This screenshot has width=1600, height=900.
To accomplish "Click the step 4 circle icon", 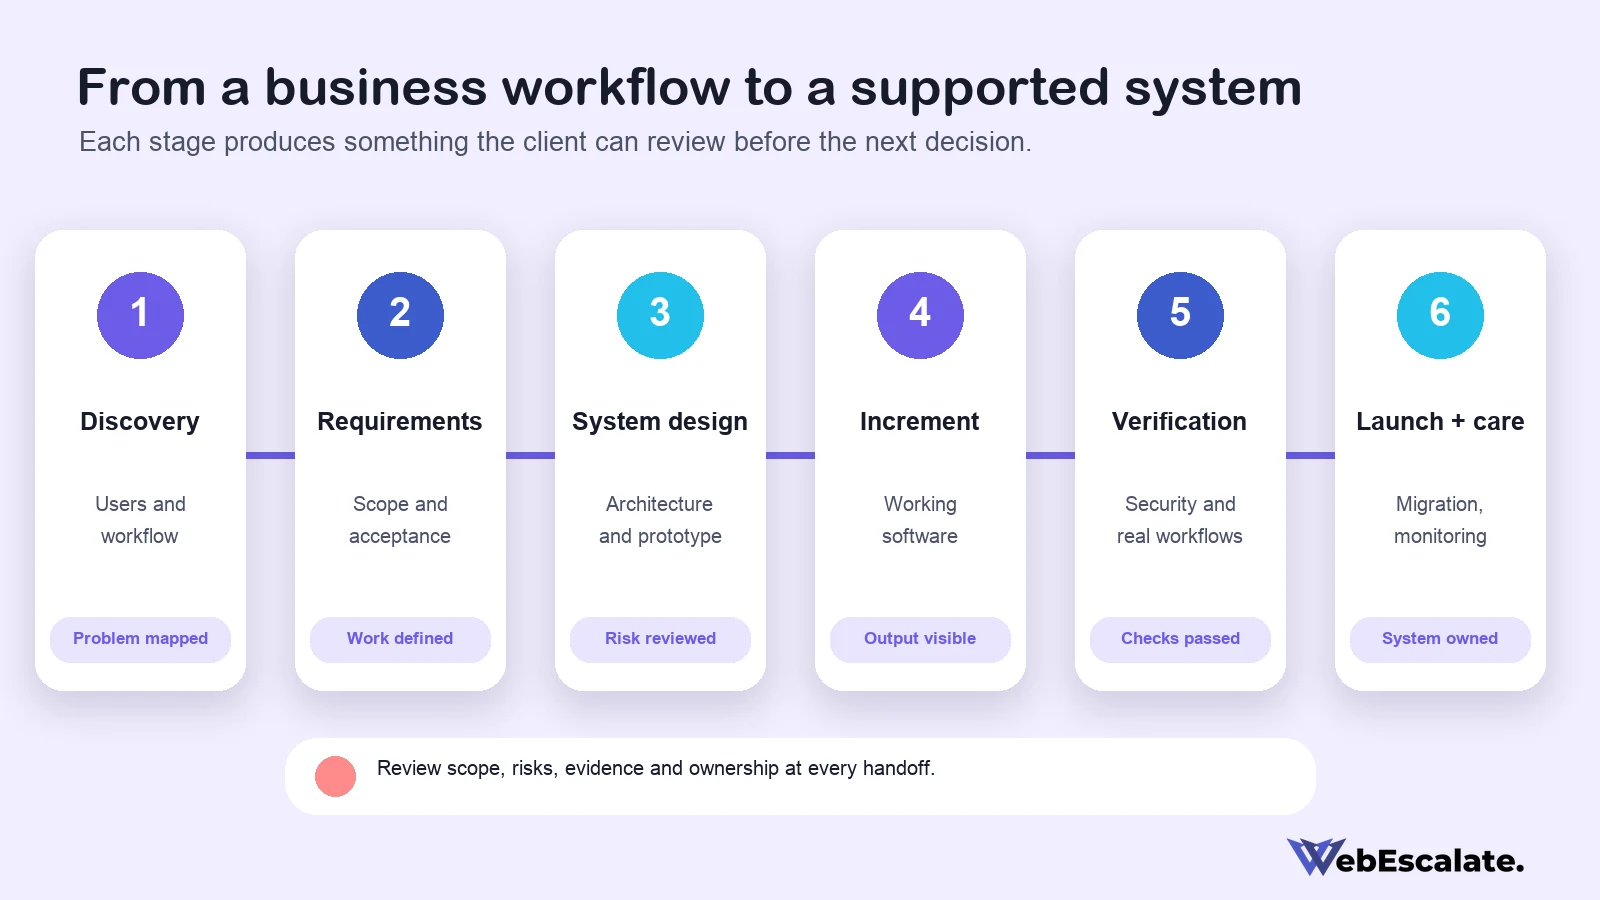I will point(920,315).
